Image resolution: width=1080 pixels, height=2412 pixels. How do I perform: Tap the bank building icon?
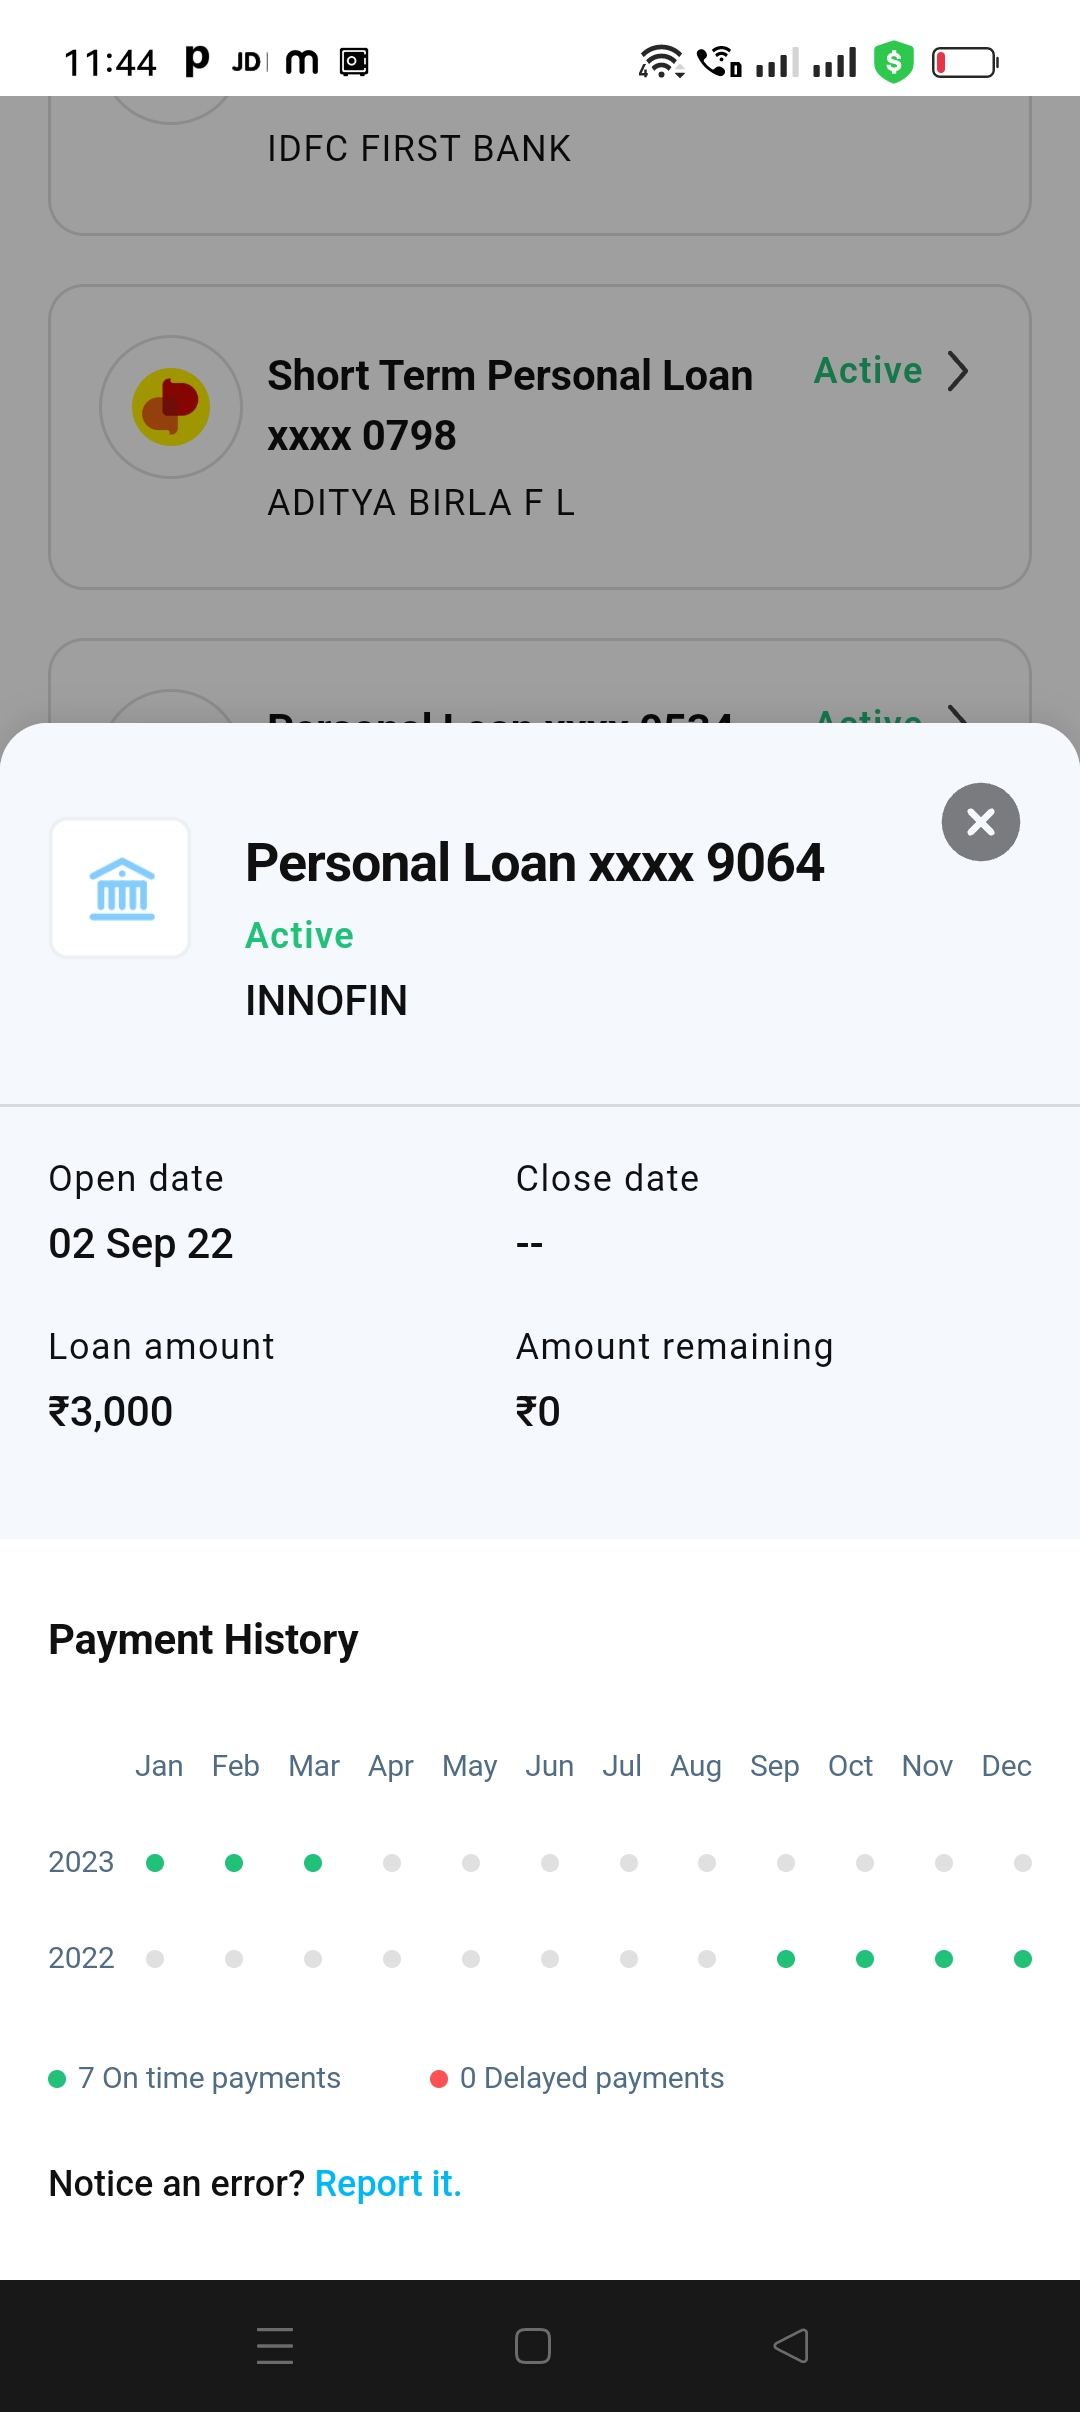[x=121, y=888]
